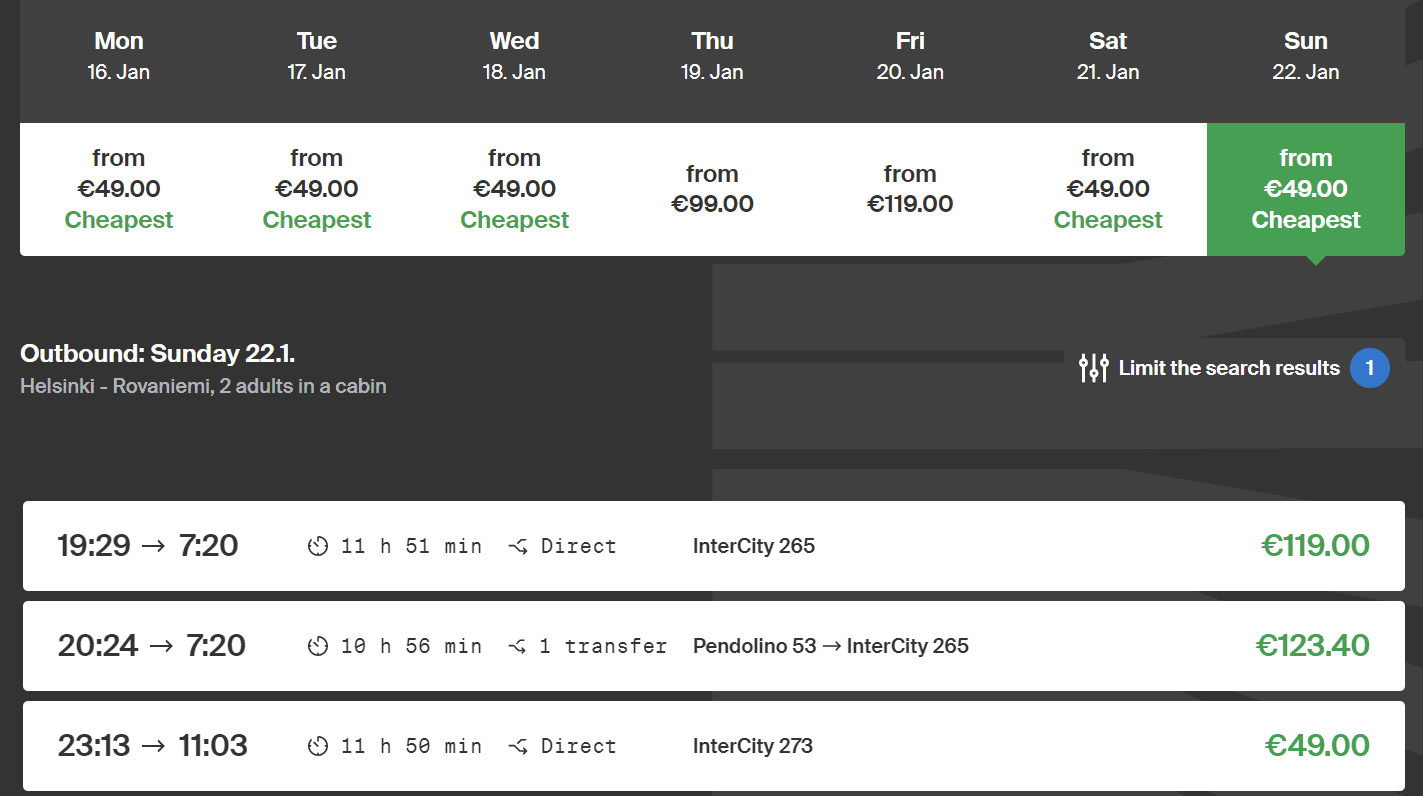Choose Wednesday 18 Jan €49.00 option
Image resolution: width=1423 pixels, height=796 pixels.
(x=514, y=189)
